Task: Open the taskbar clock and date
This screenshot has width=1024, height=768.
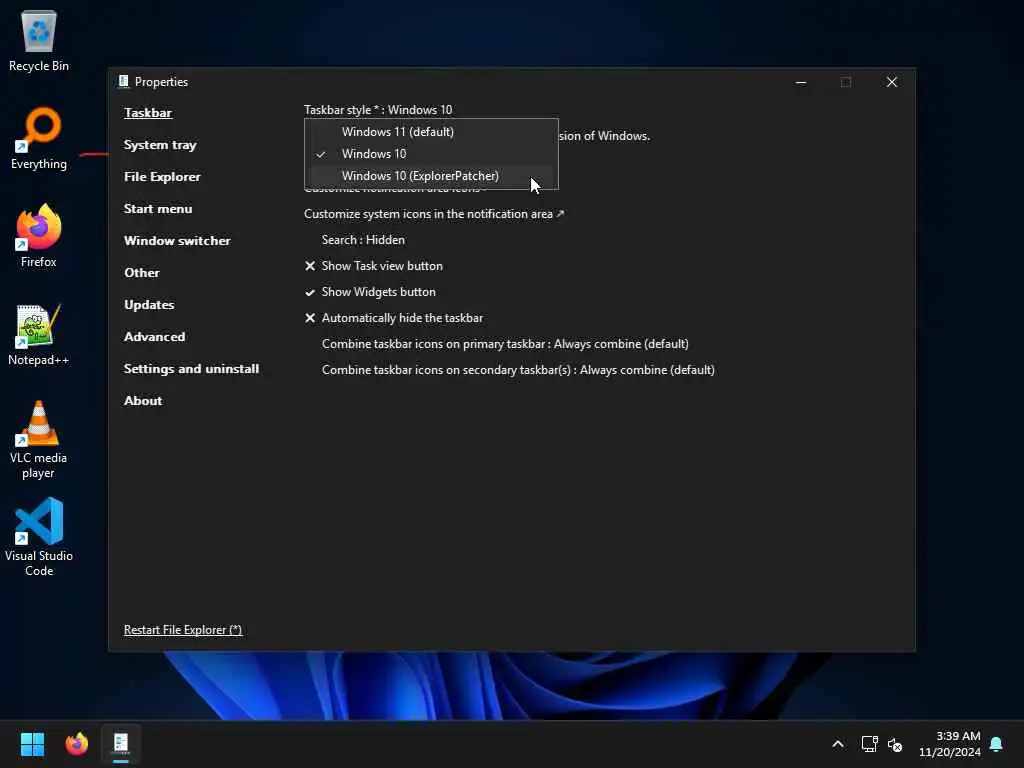Action: coord(950,744)
